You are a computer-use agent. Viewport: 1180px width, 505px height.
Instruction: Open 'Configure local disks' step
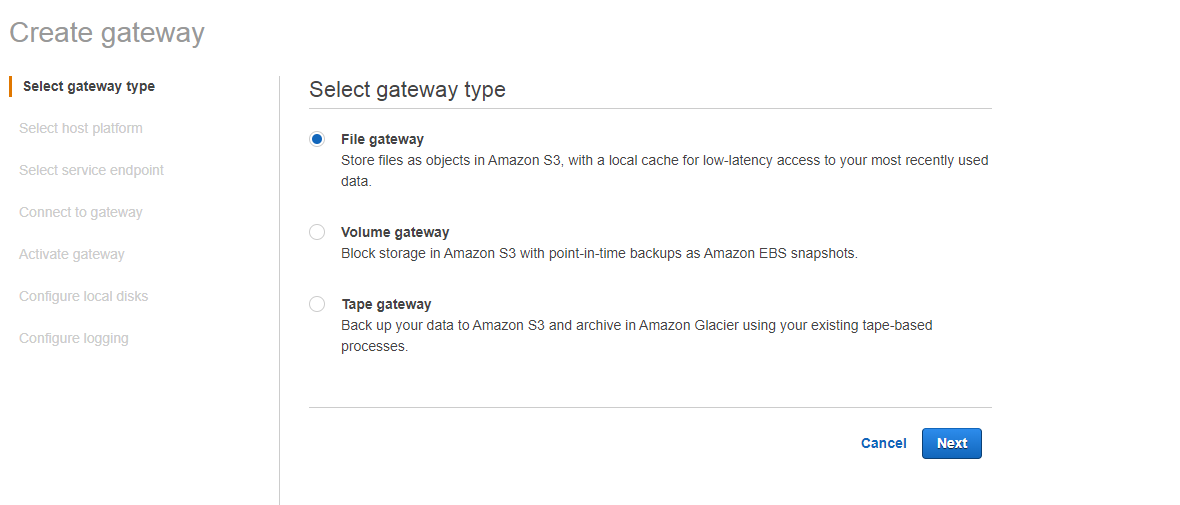click(84, 296)
